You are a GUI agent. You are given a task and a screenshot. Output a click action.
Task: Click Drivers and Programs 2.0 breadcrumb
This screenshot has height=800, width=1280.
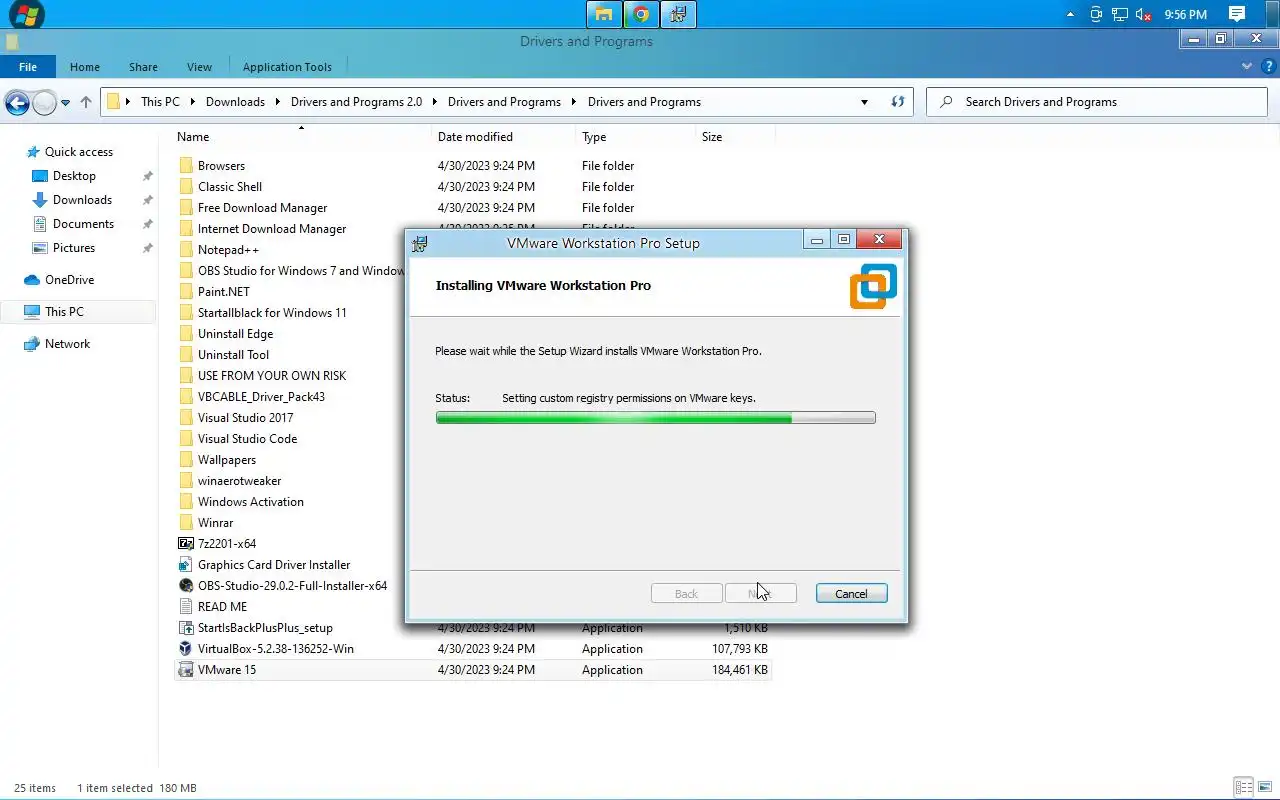pos(356,102)
